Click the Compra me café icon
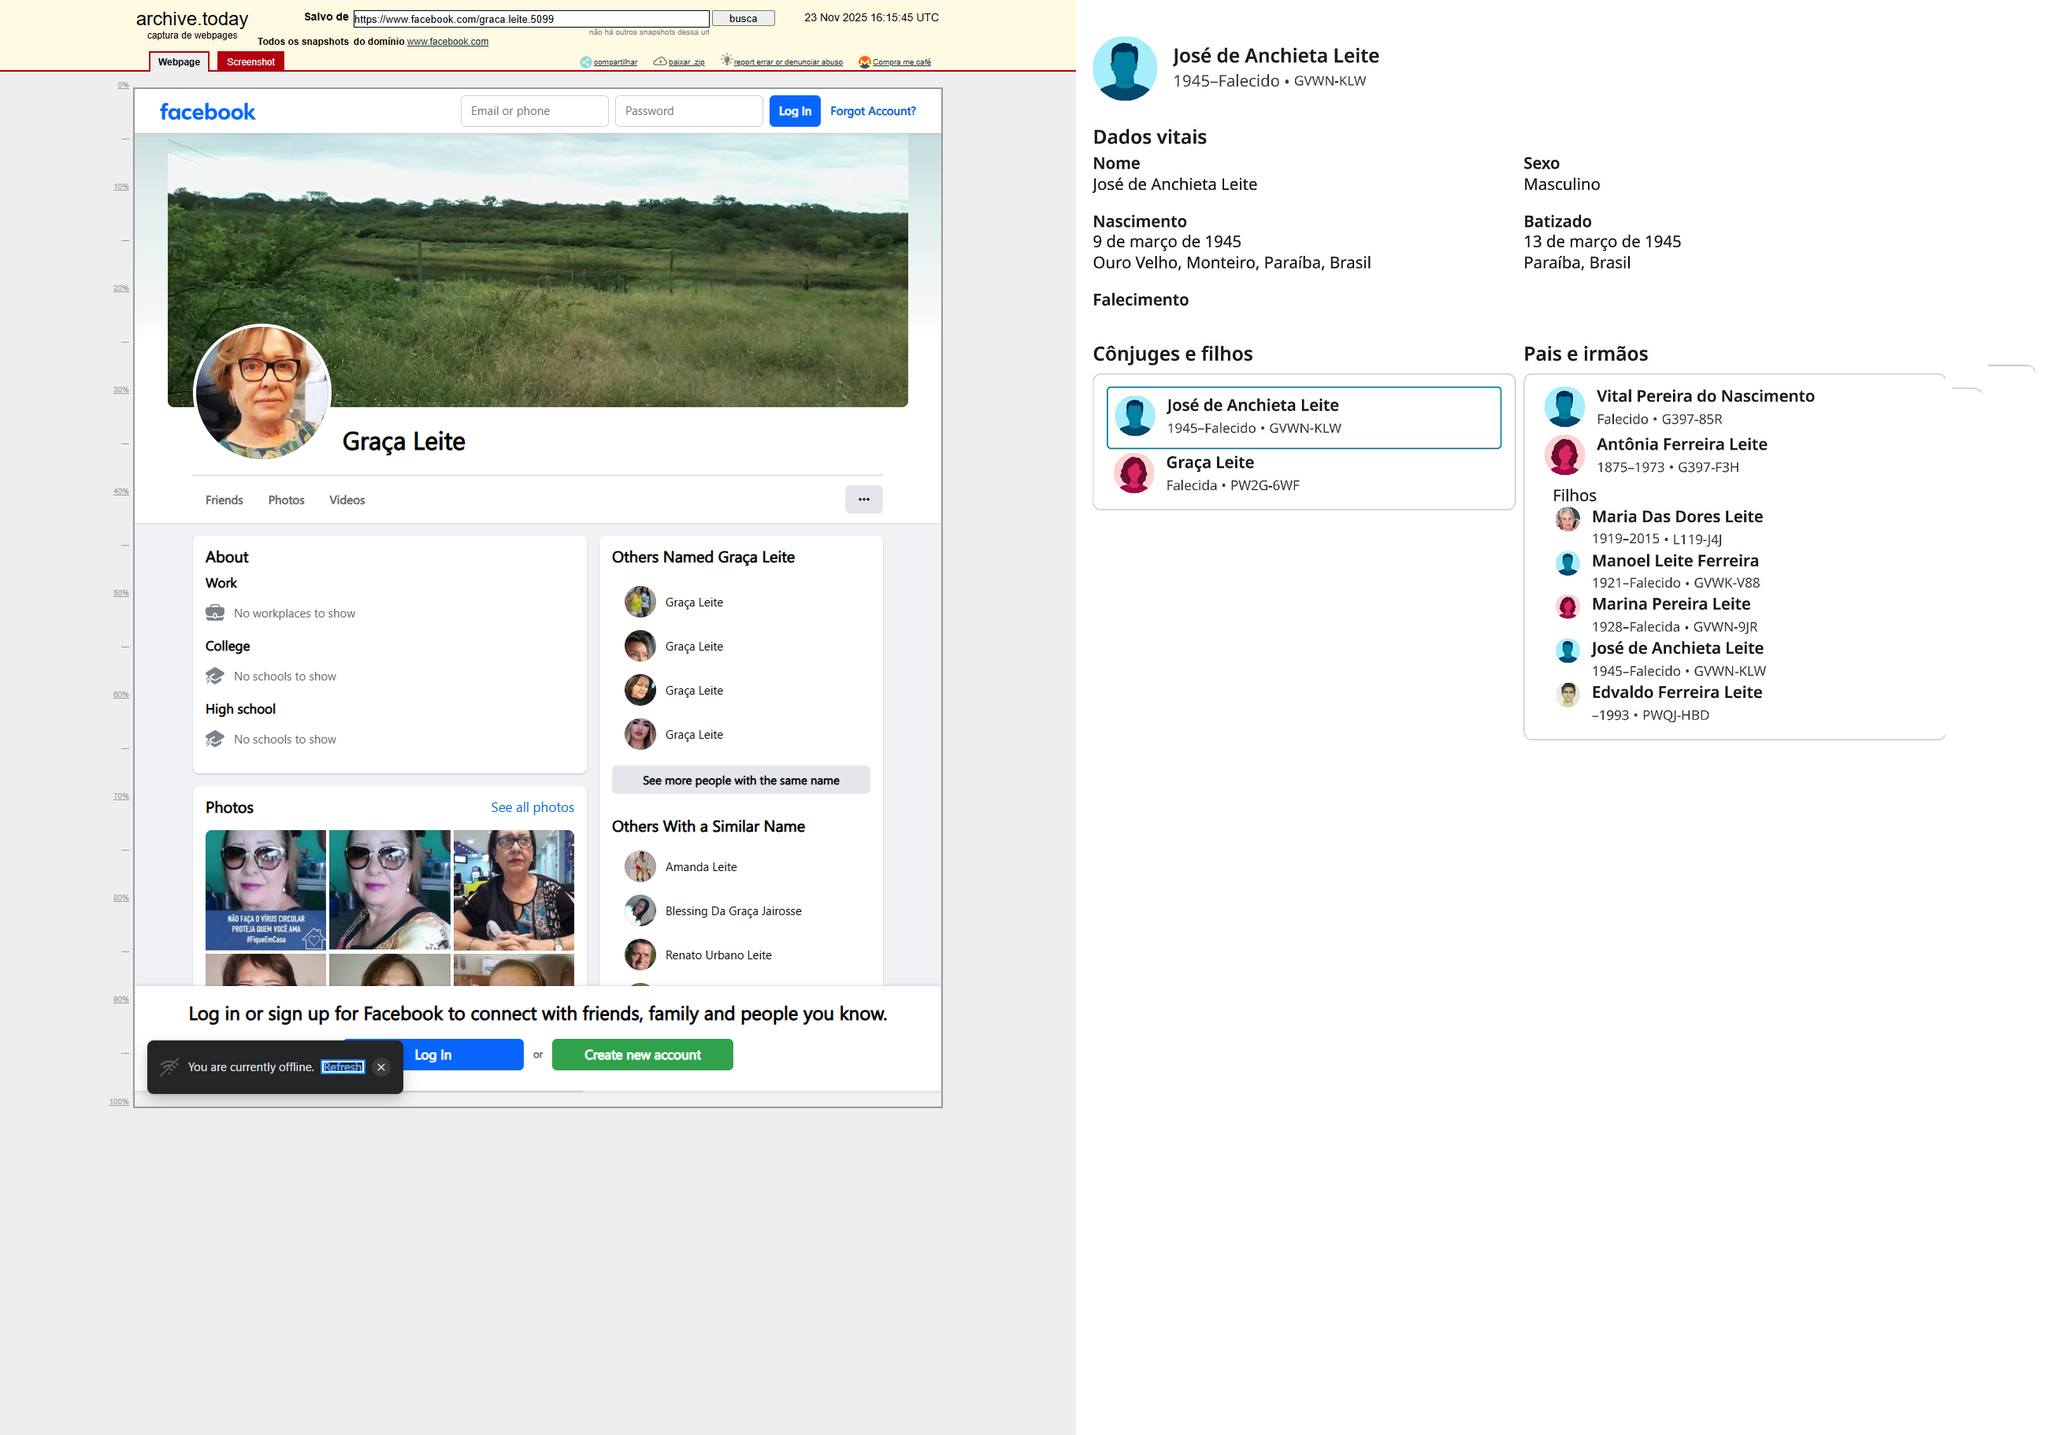Image resolution: width=2048 pixels, height=1435 pixels. coord(865,62)
